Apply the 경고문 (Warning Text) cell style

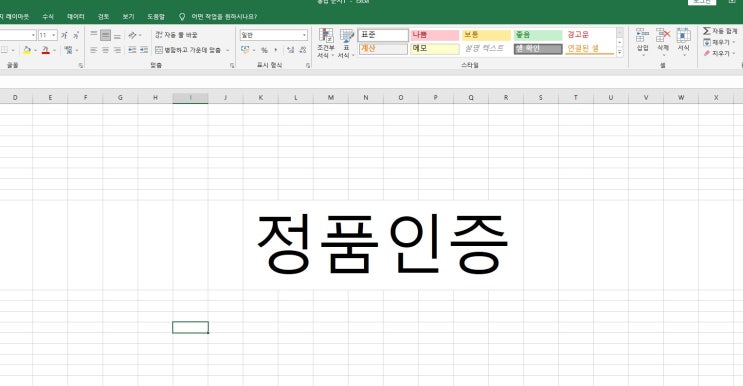click(x=589, y=35)
